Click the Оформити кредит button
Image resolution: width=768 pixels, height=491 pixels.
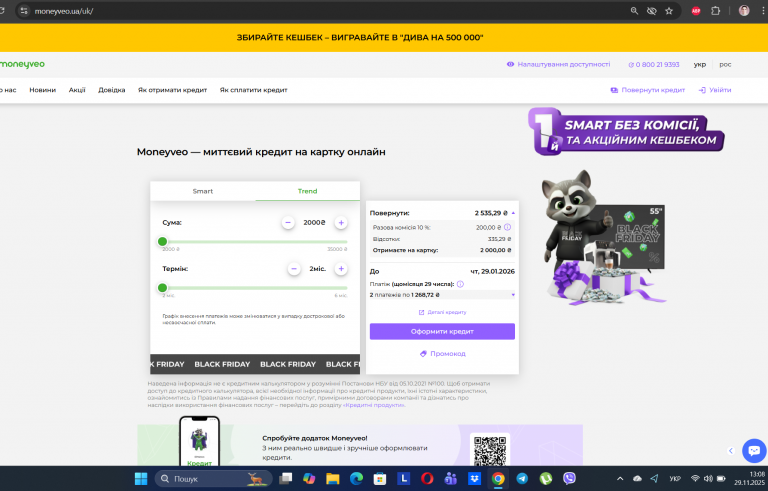click(x=442, y=331)
